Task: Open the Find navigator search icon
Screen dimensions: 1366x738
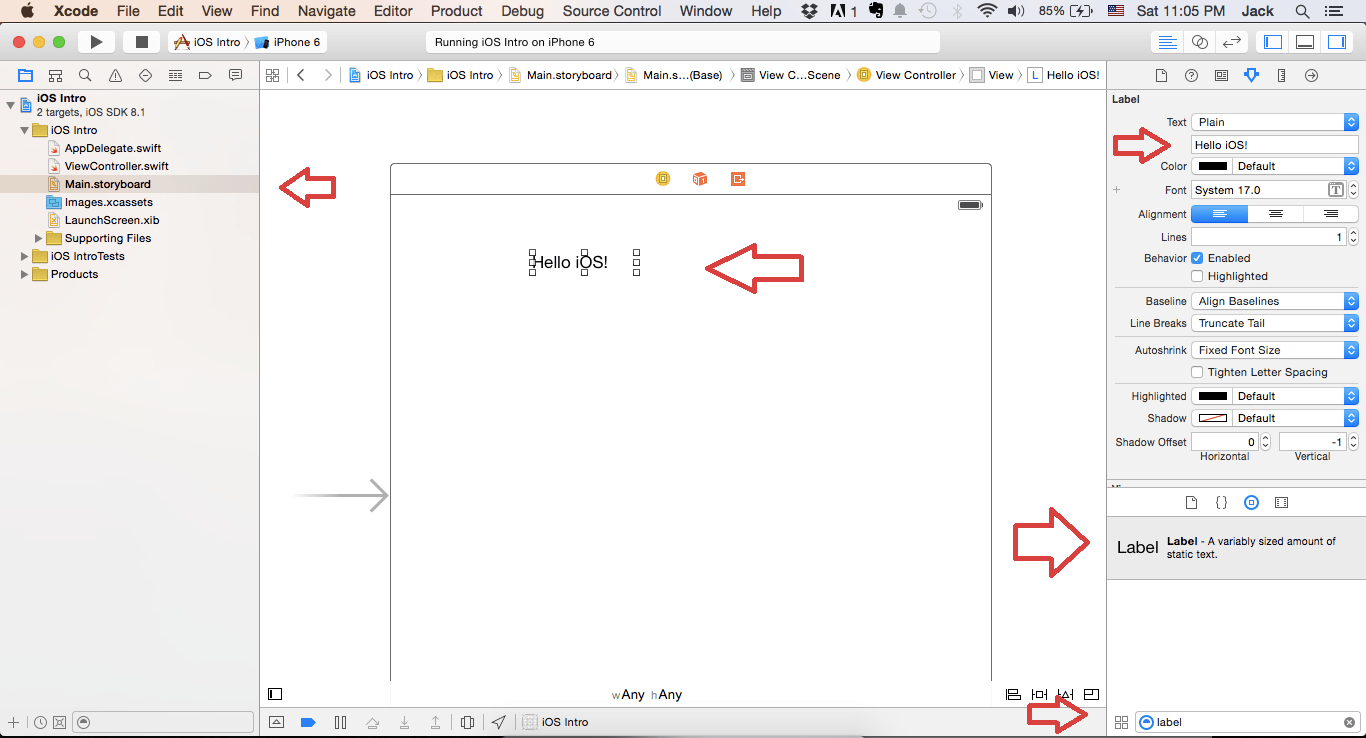Action: [86, 75]
